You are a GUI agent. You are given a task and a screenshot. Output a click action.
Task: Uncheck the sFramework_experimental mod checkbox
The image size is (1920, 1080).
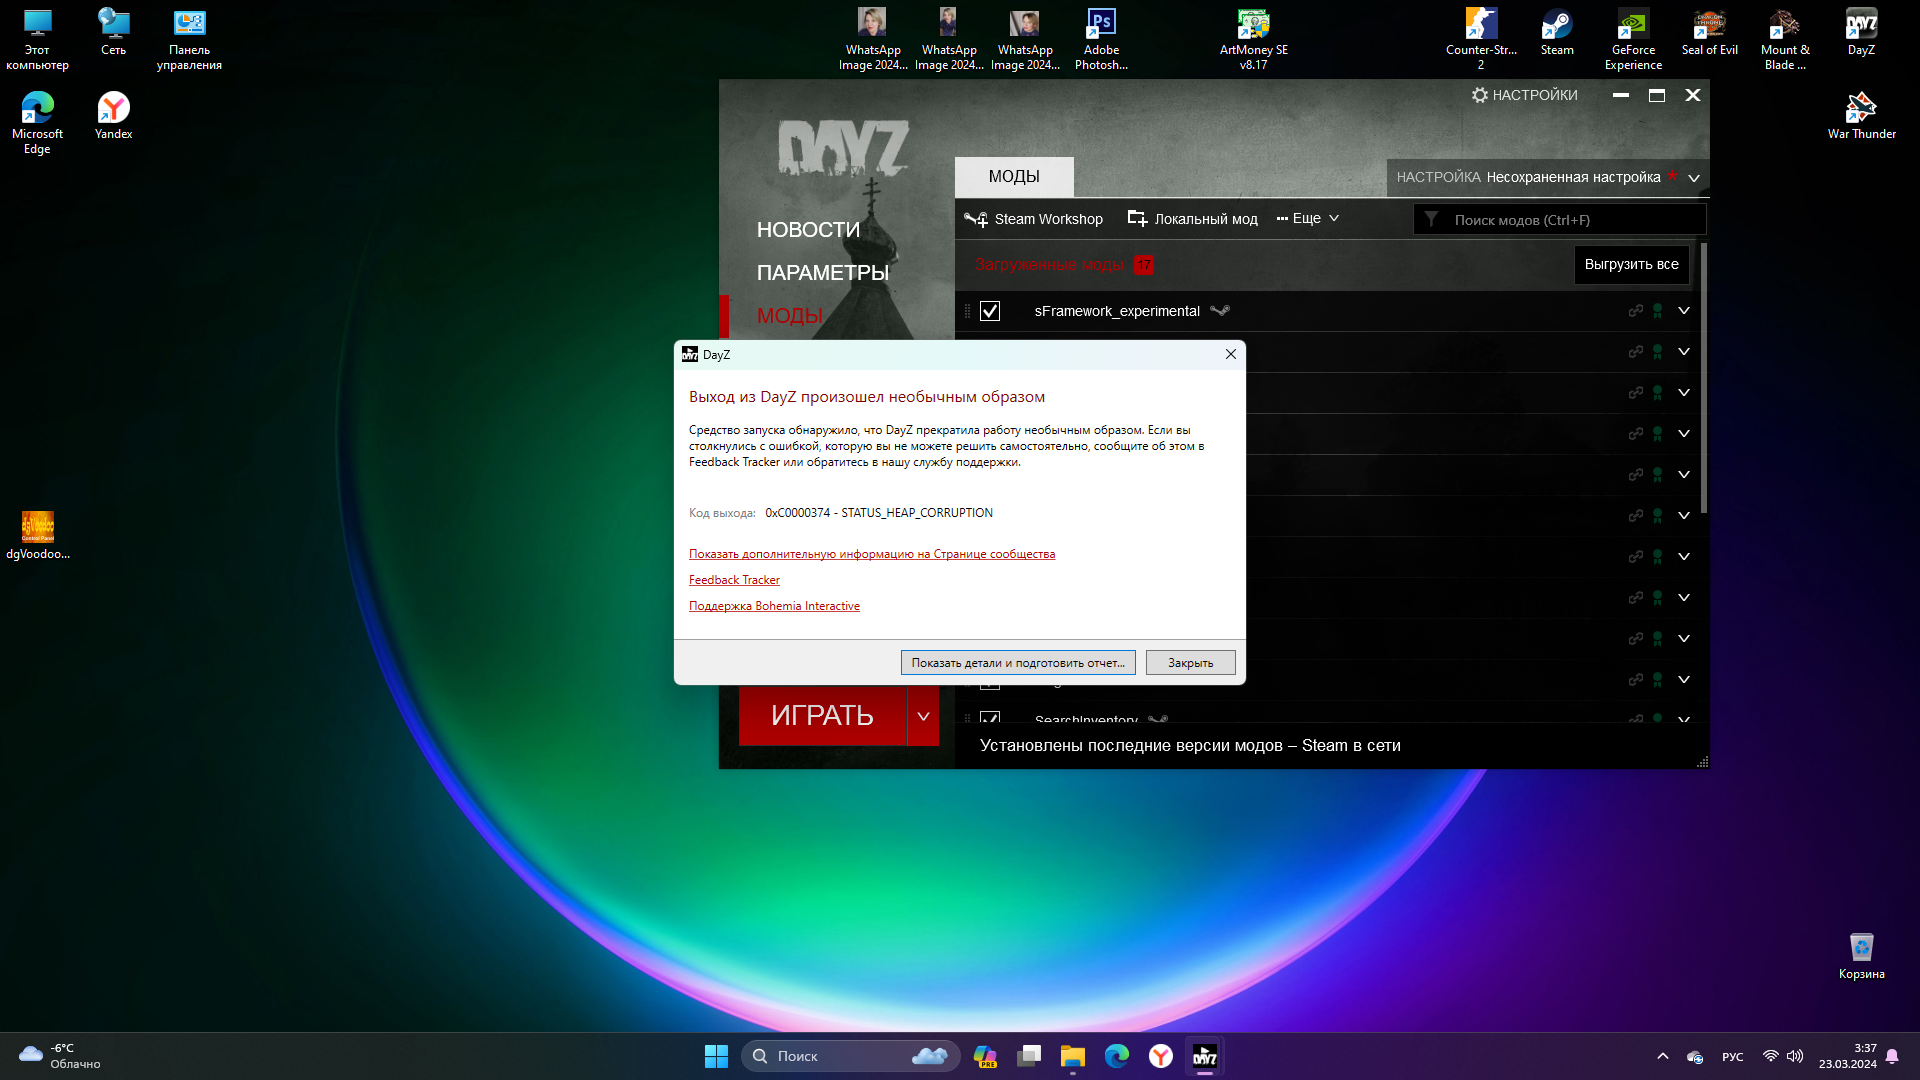coord(990,311)
